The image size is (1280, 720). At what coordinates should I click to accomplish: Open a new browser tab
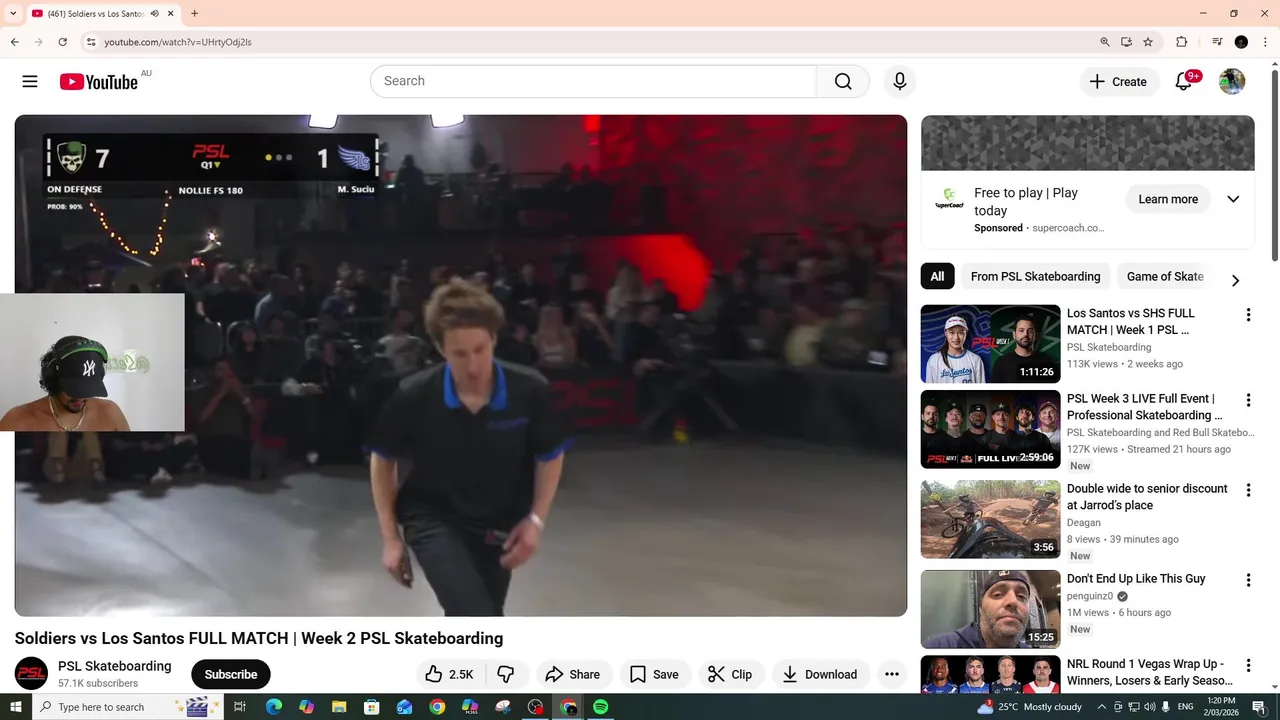tap(194, 14)
